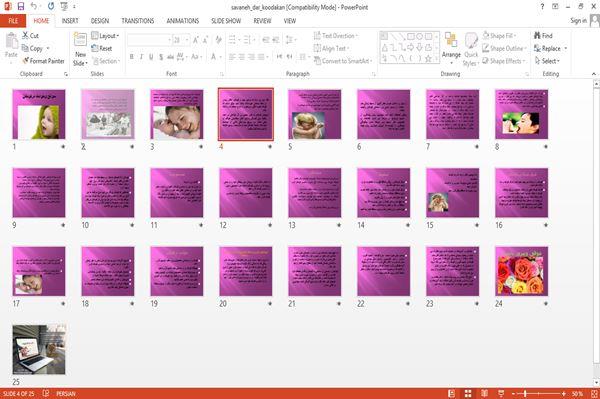Open the TRANSITIONS ribbon tab
The width and height of the screenshot is (600, 399).
pyautogui.click(x=138, y=21)
